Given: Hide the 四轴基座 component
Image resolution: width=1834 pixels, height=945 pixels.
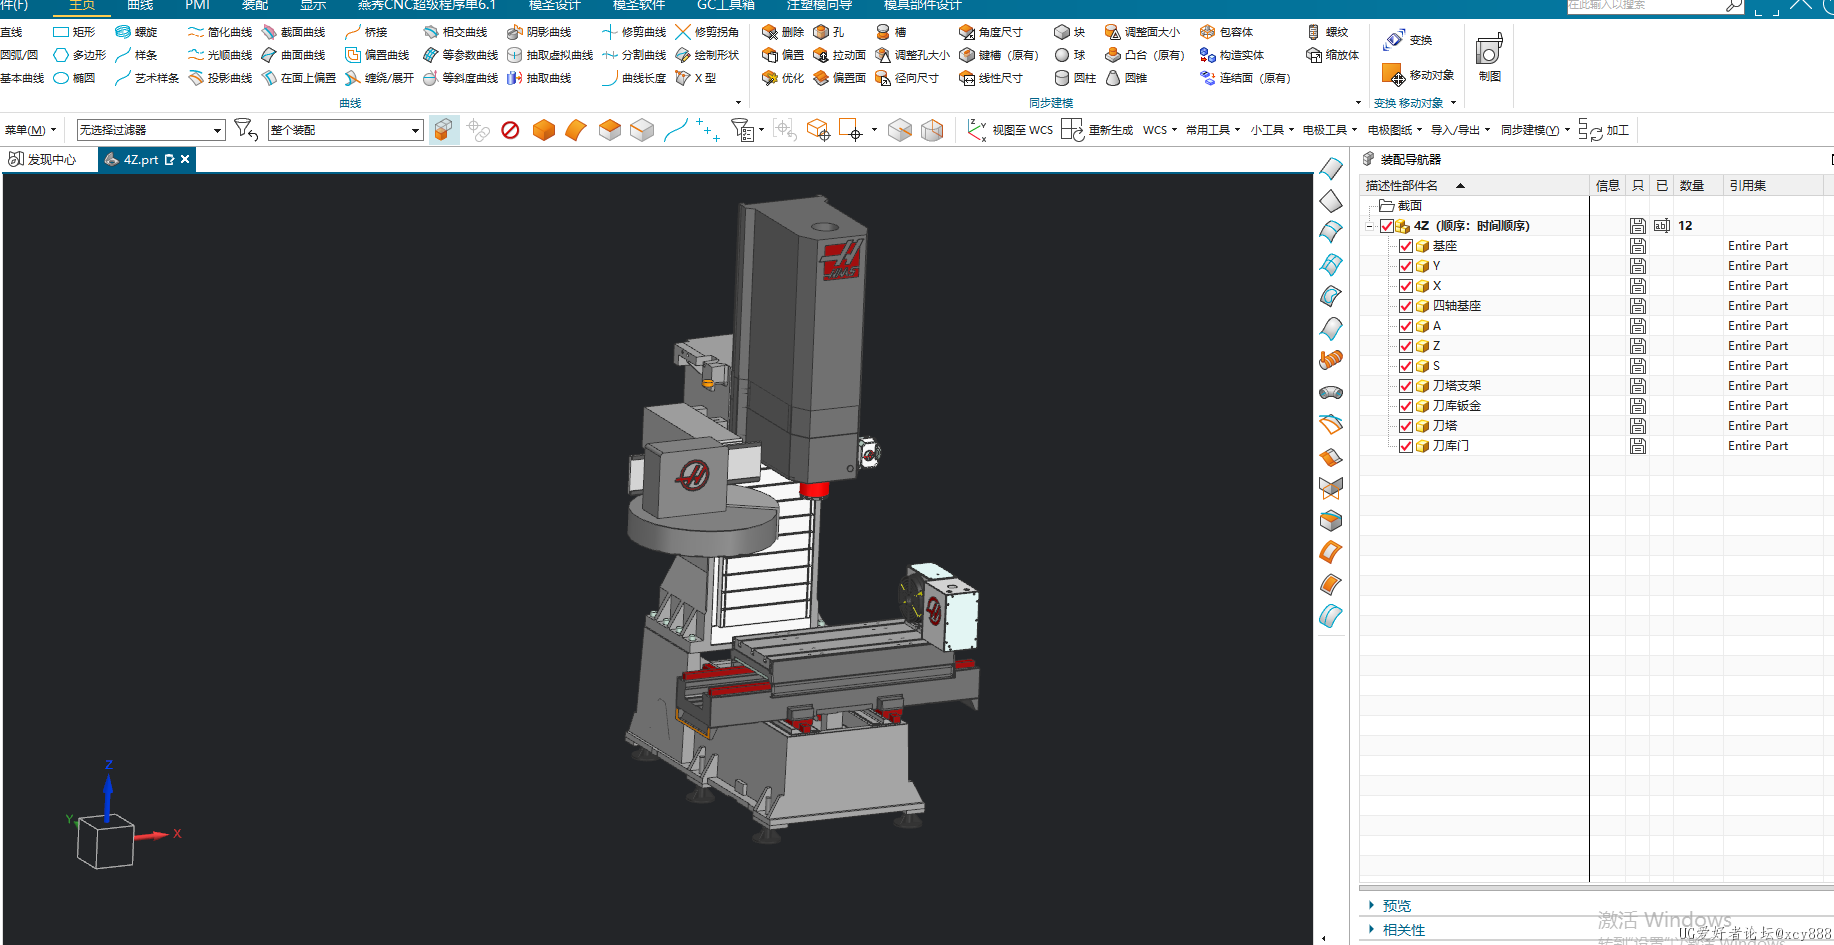Looking at the screenshot, I should click(x=1406, y=306).
